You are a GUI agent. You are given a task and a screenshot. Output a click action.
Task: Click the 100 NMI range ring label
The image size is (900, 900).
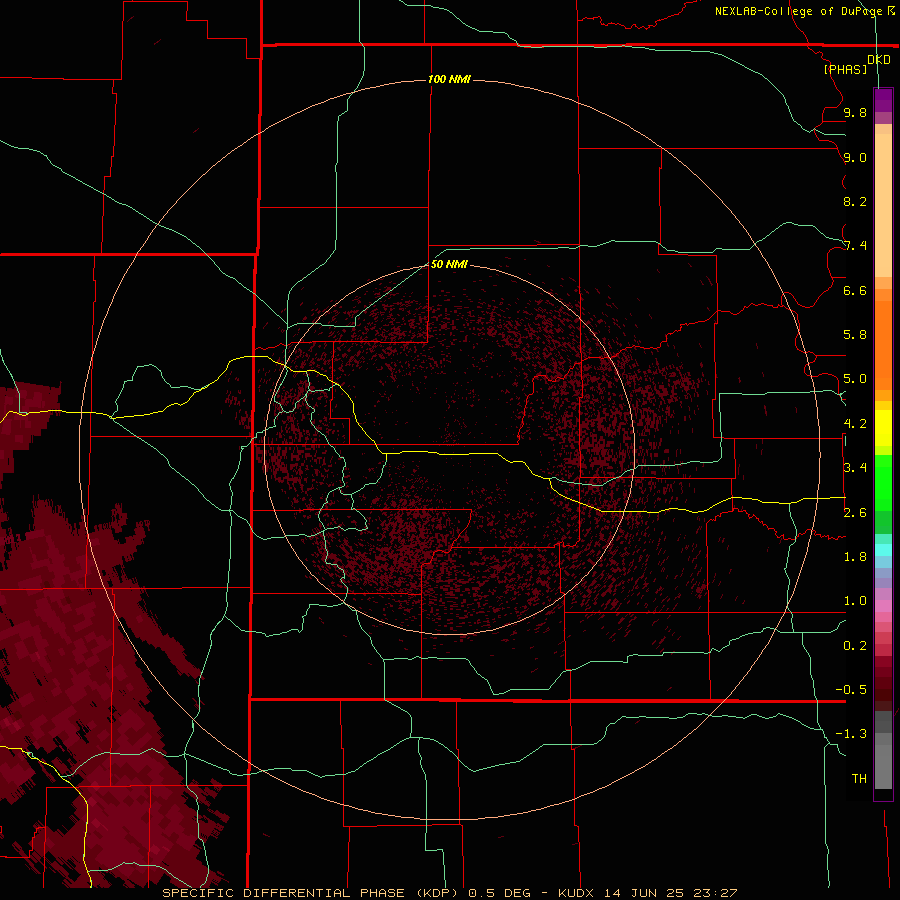pos(449,79)
